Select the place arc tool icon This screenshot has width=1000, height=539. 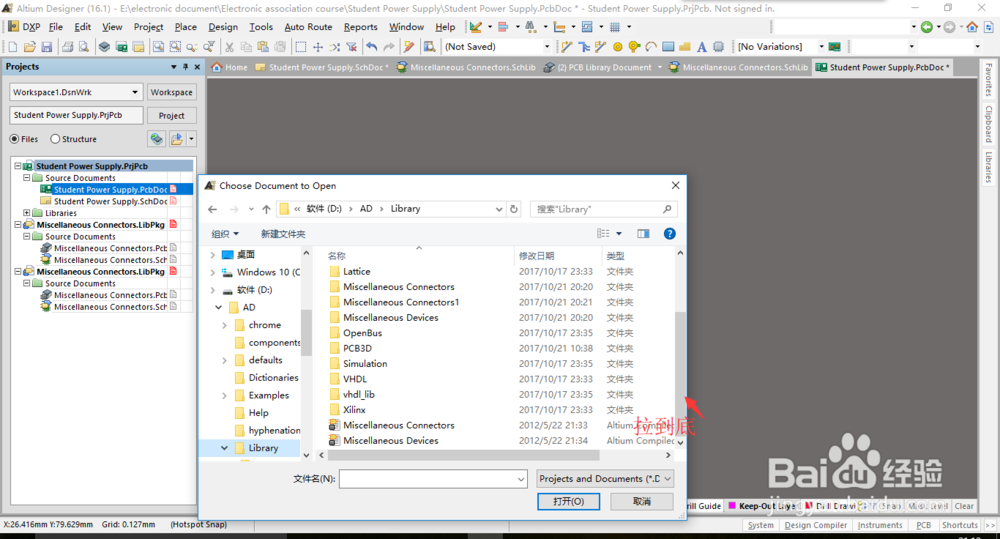point(651,47)
